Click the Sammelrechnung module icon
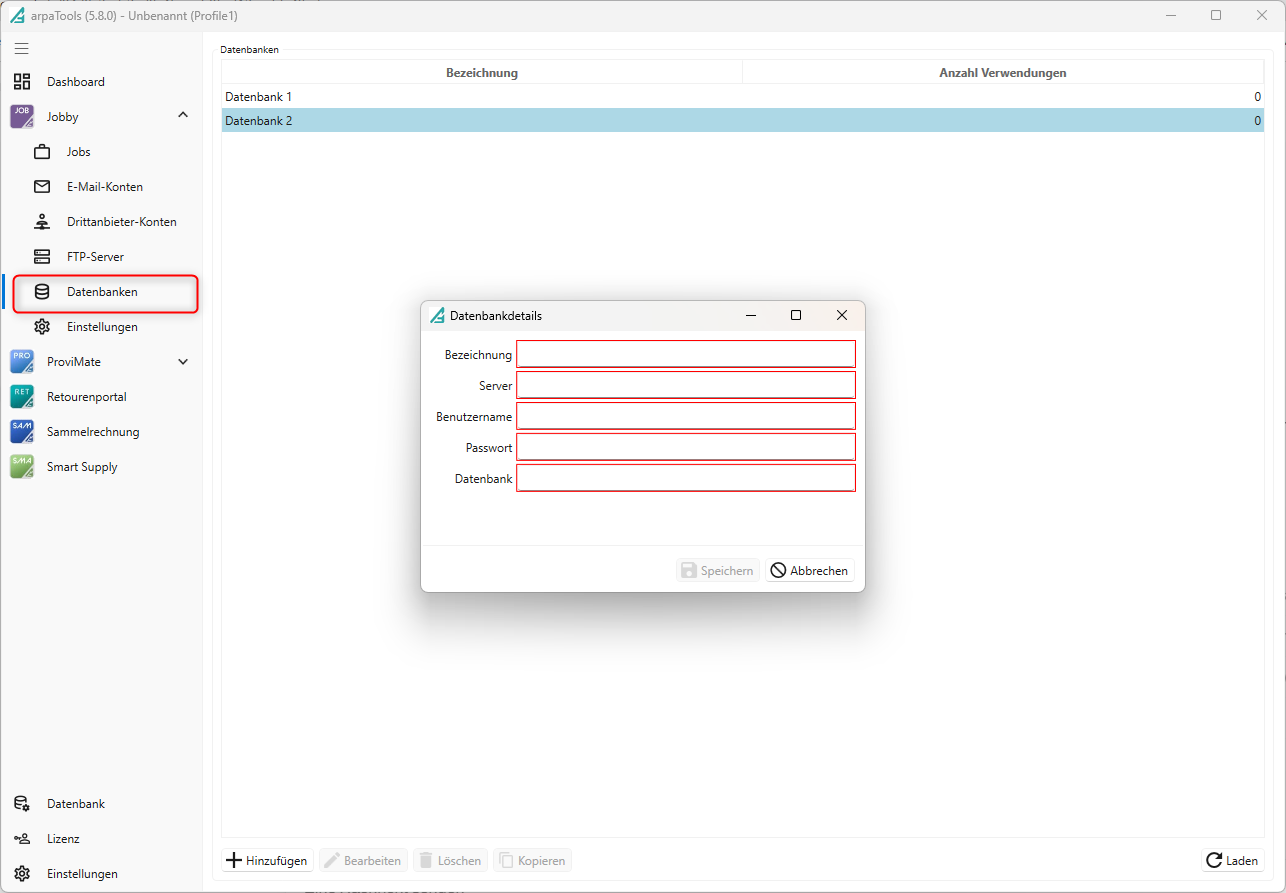Screen dimensions: 1286x893 (x=22, y=432)
